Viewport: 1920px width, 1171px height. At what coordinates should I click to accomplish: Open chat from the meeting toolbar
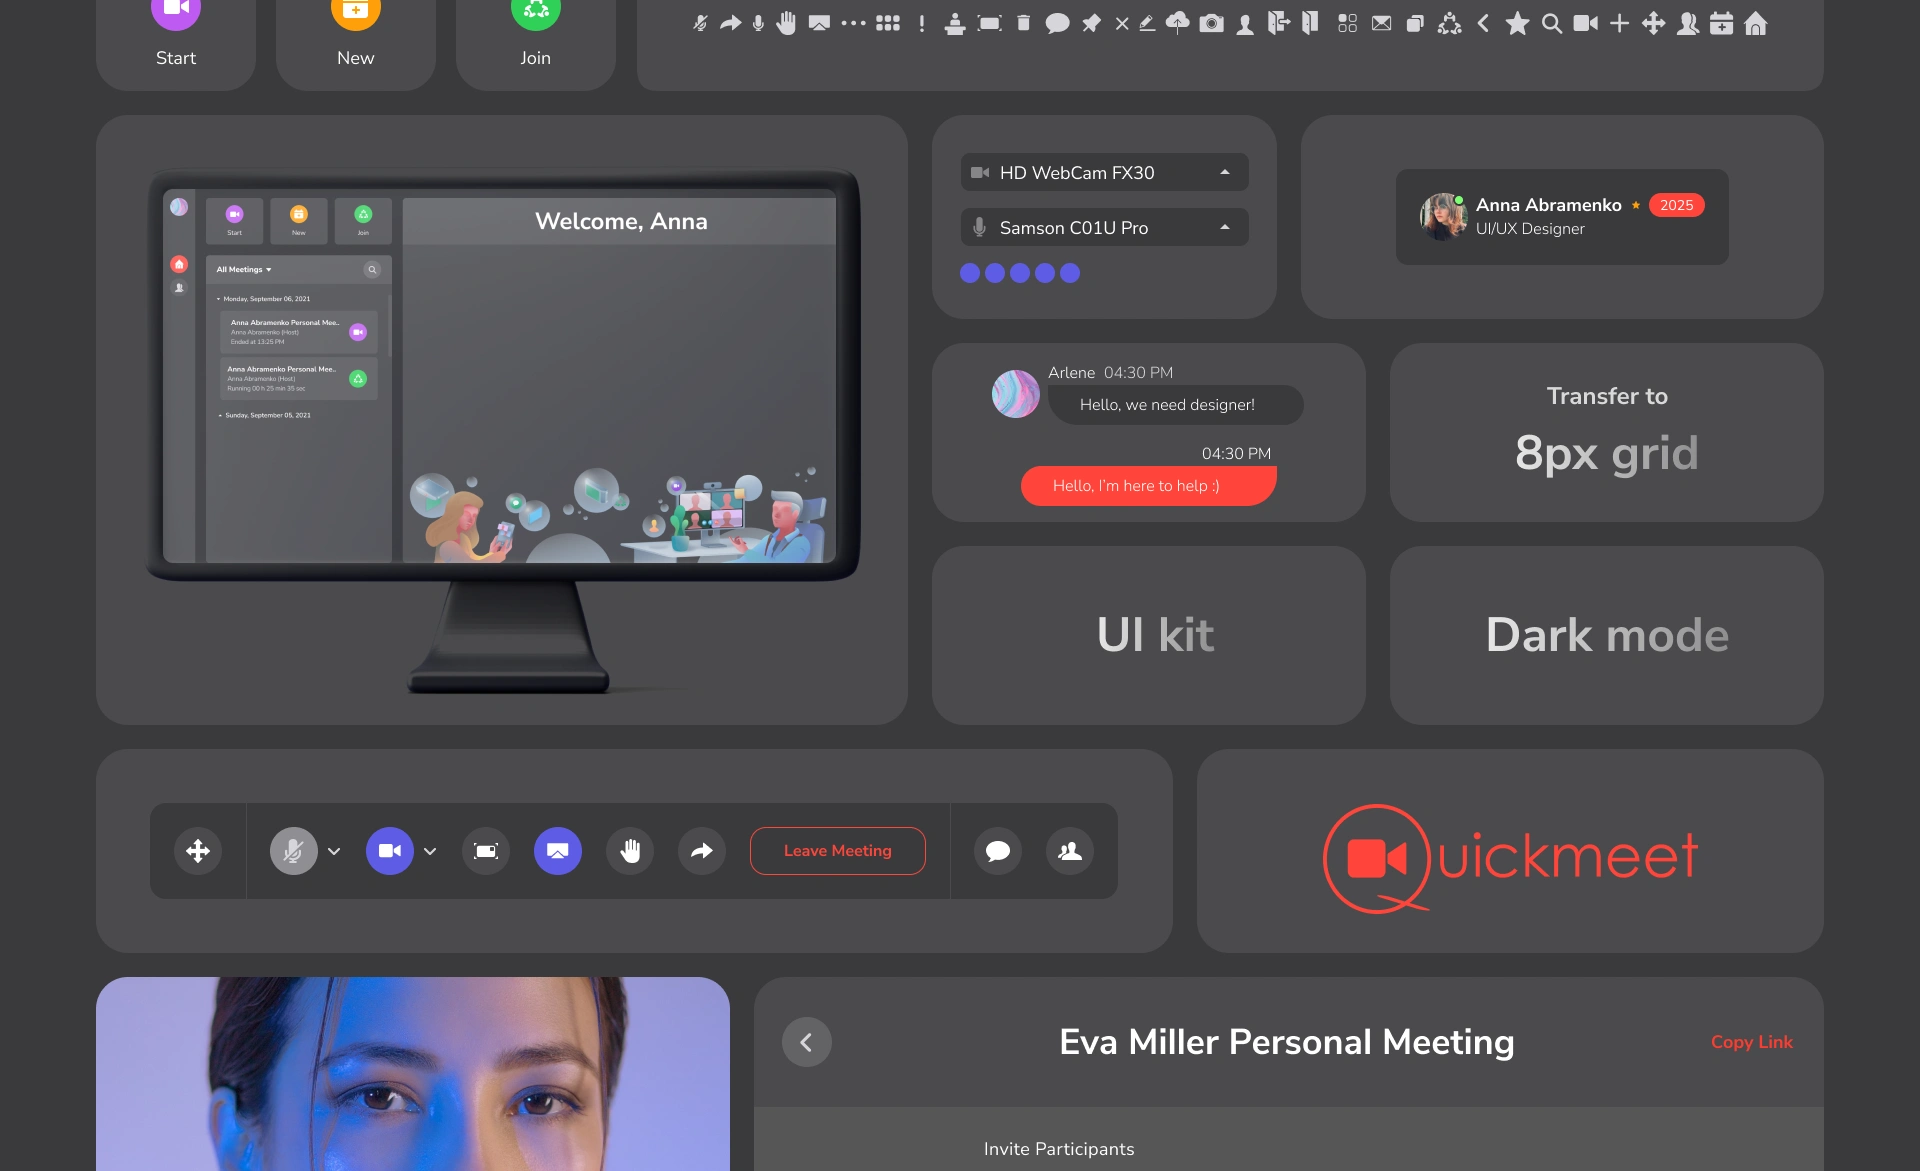997,851
